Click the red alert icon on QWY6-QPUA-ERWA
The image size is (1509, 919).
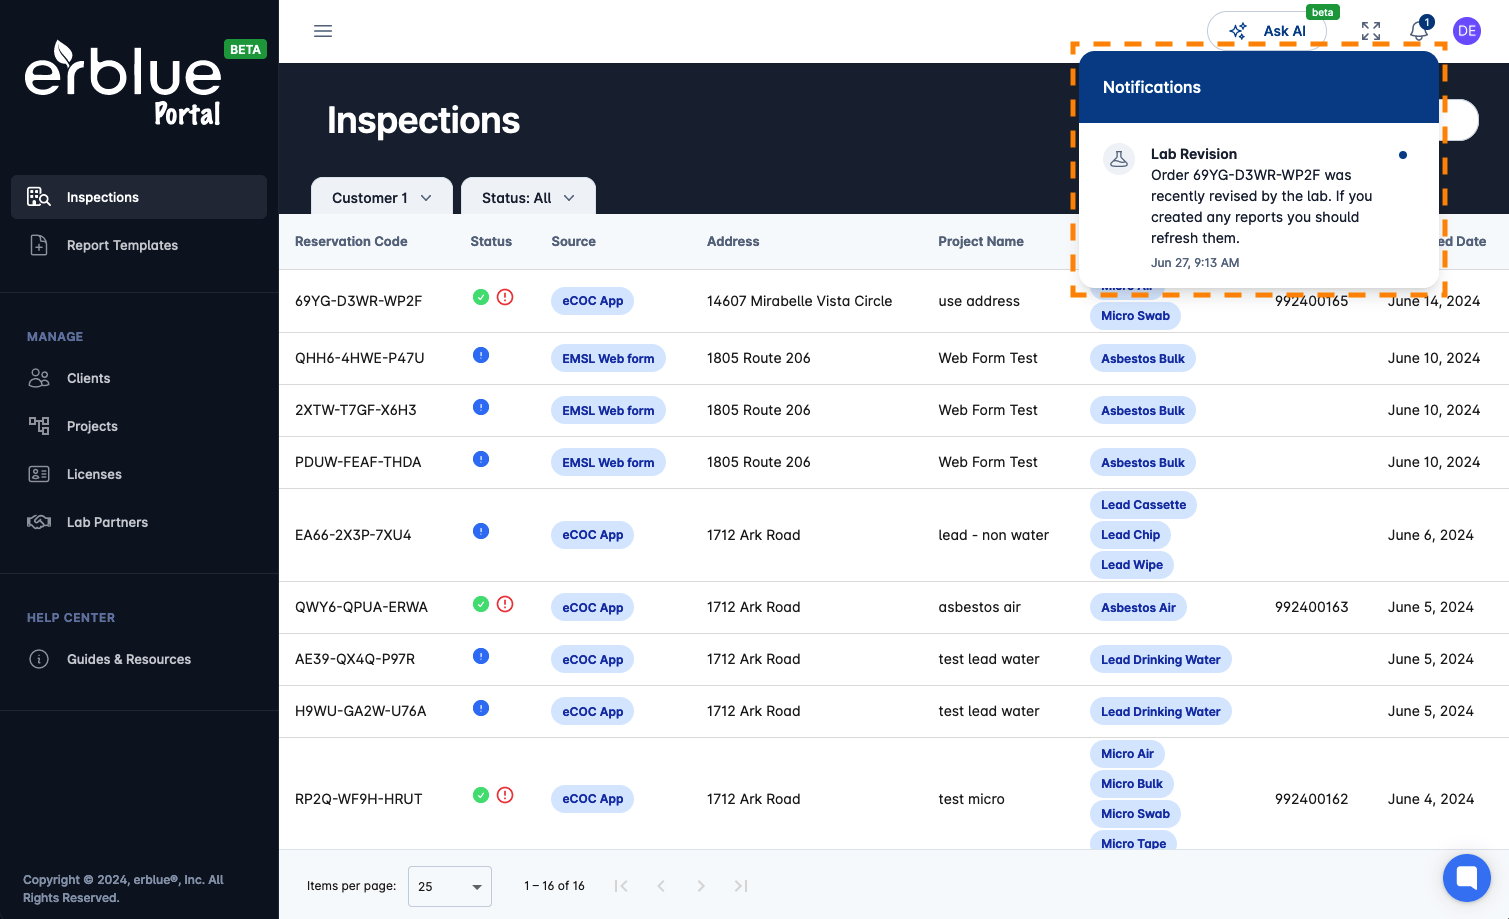click(505, 604)
